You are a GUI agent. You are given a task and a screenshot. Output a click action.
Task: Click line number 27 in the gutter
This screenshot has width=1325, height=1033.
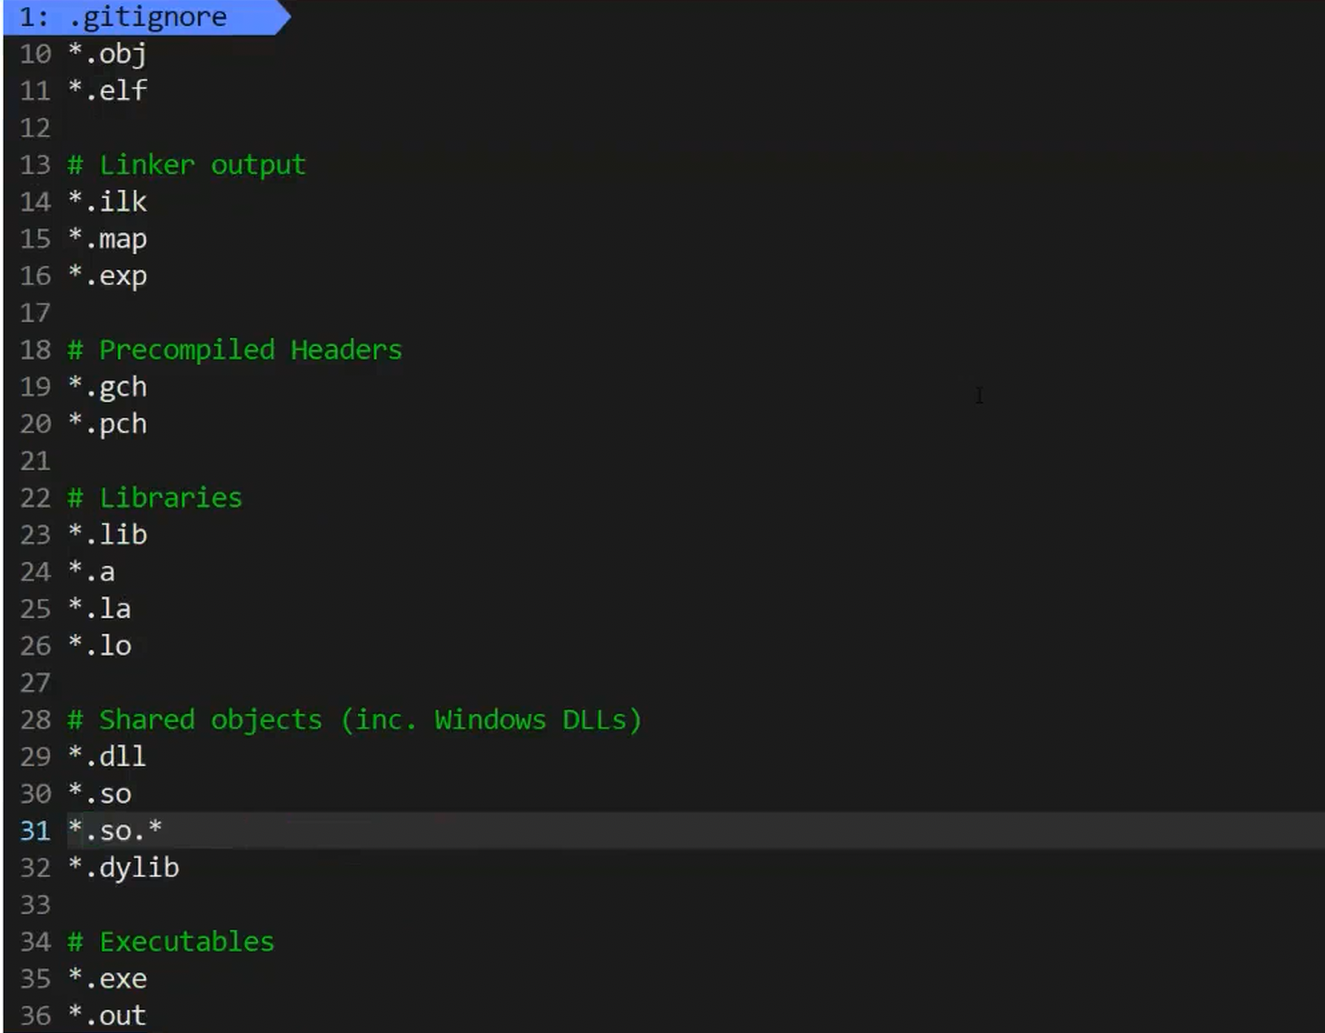pos(35,683)
